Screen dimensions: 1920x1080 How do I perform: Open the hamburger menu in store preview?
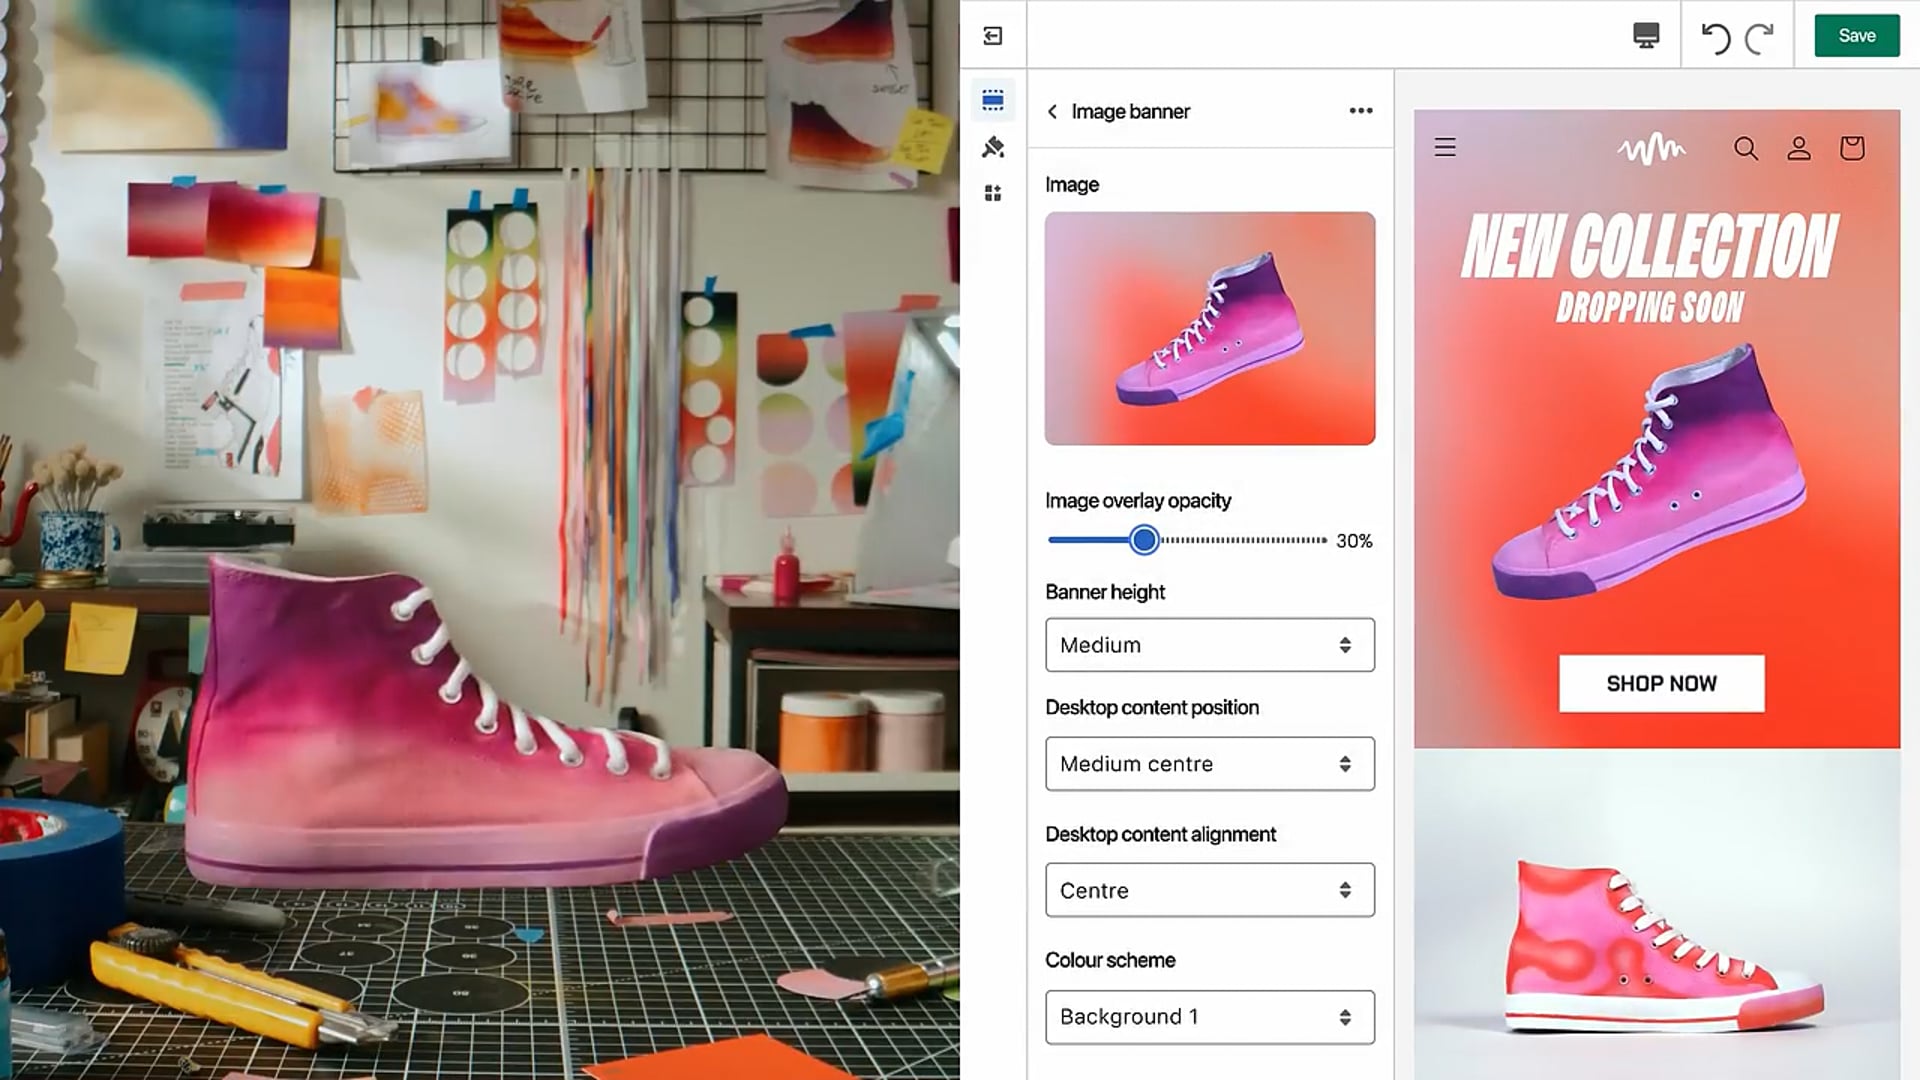[x=1445, y=148]
